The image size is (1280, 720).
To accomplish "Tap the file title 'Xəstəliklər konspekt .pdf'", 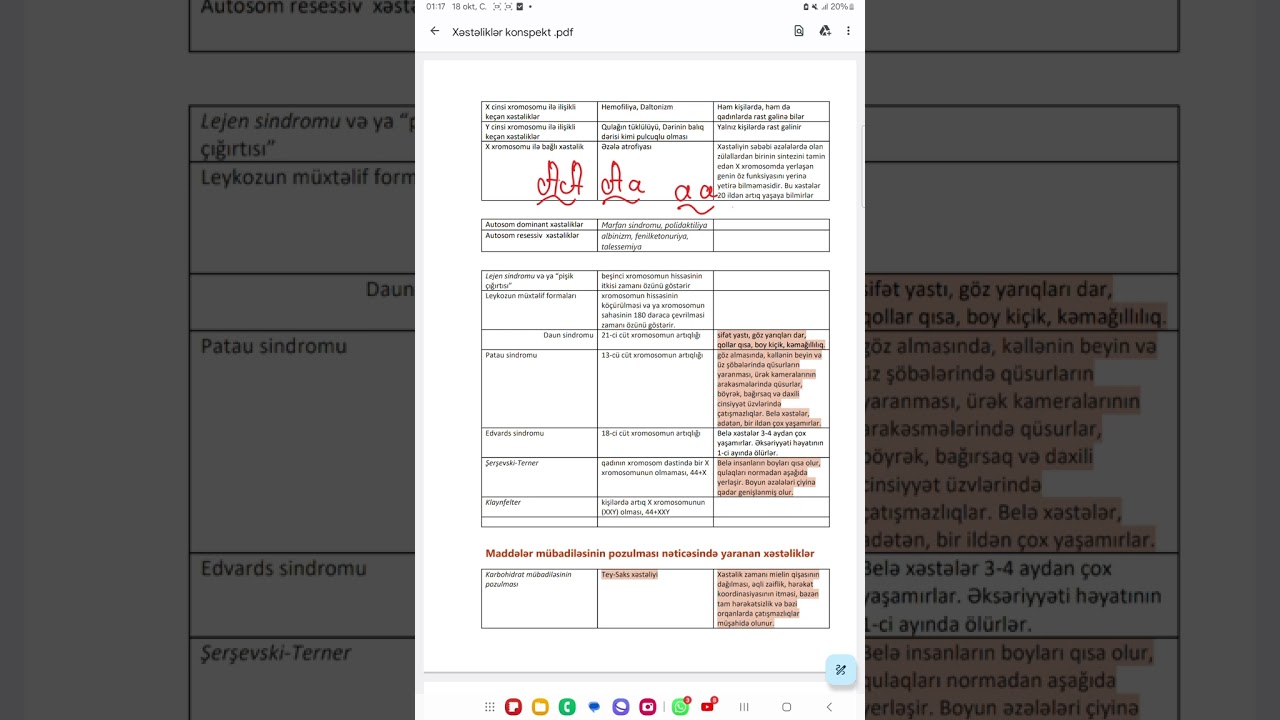I will click(512, 32).
